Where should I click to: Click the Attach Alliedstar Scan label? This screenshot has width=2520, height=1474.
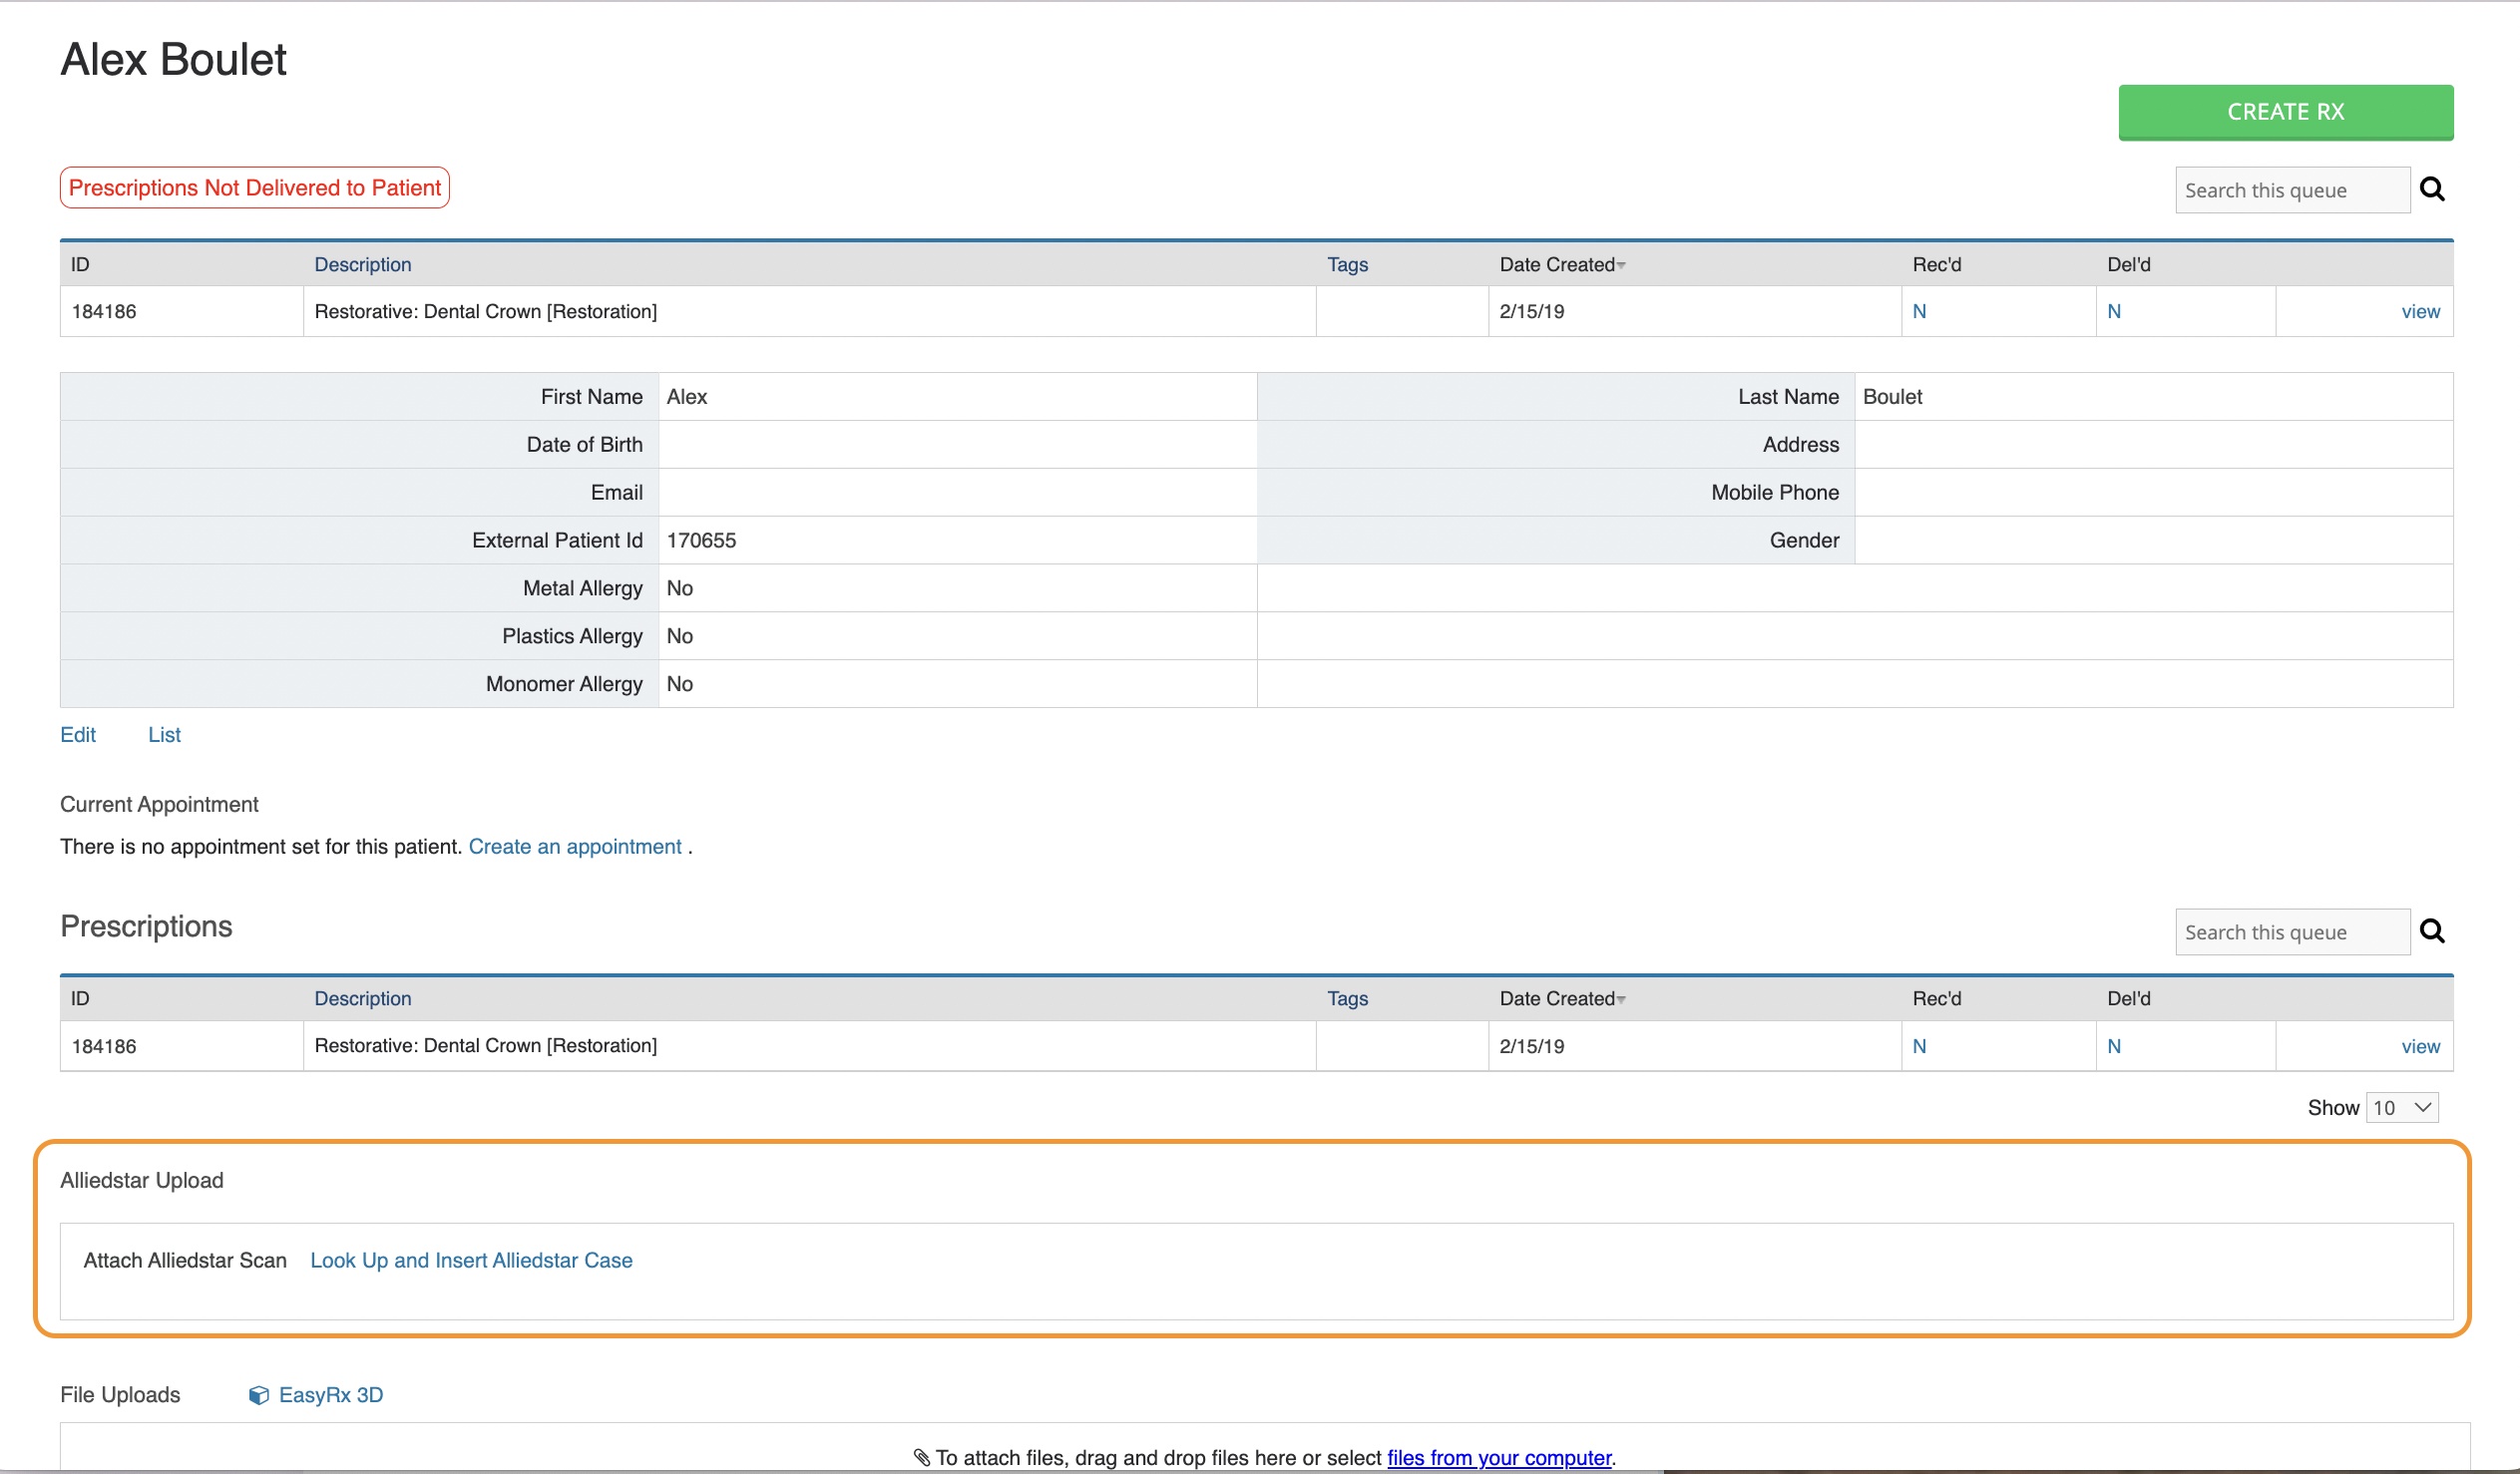185,1261
